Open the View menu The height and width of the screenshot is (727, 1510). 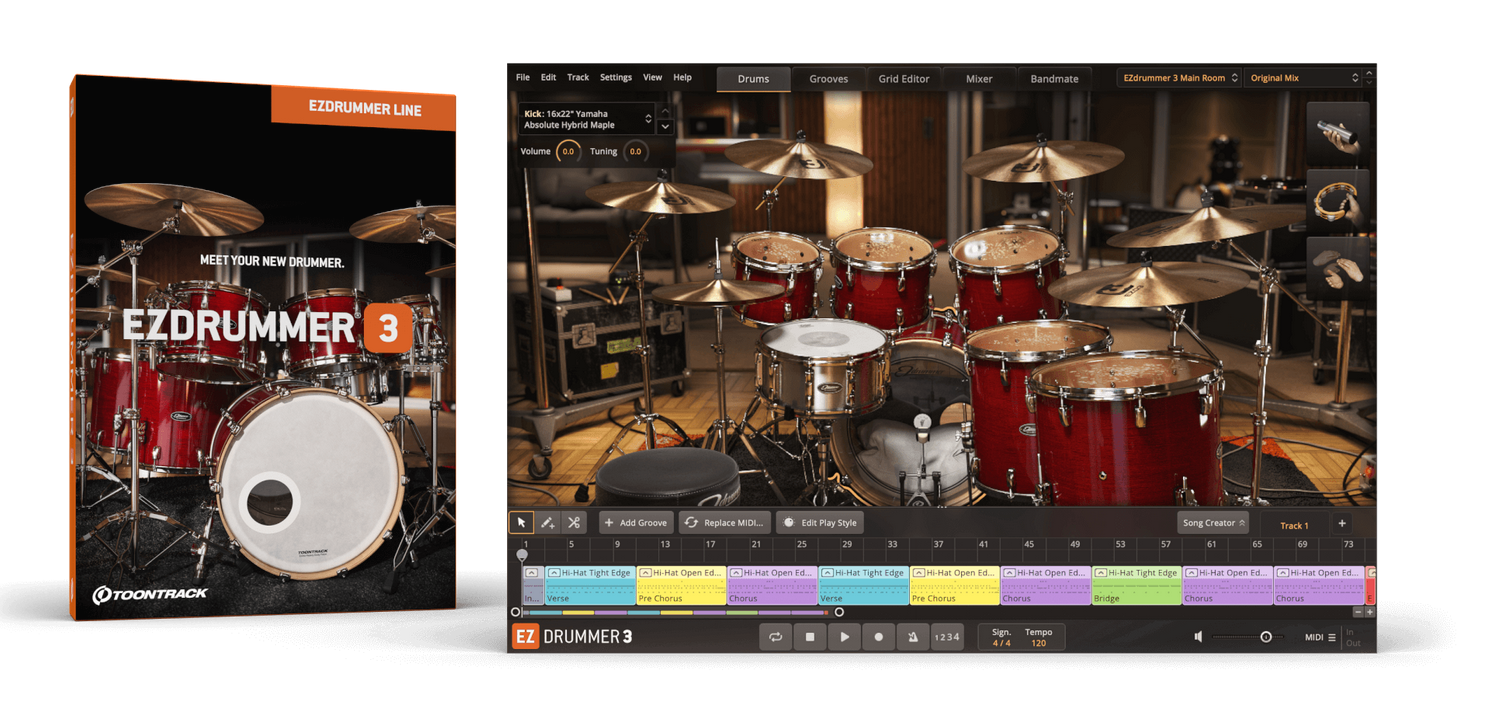tap(652, 78)
